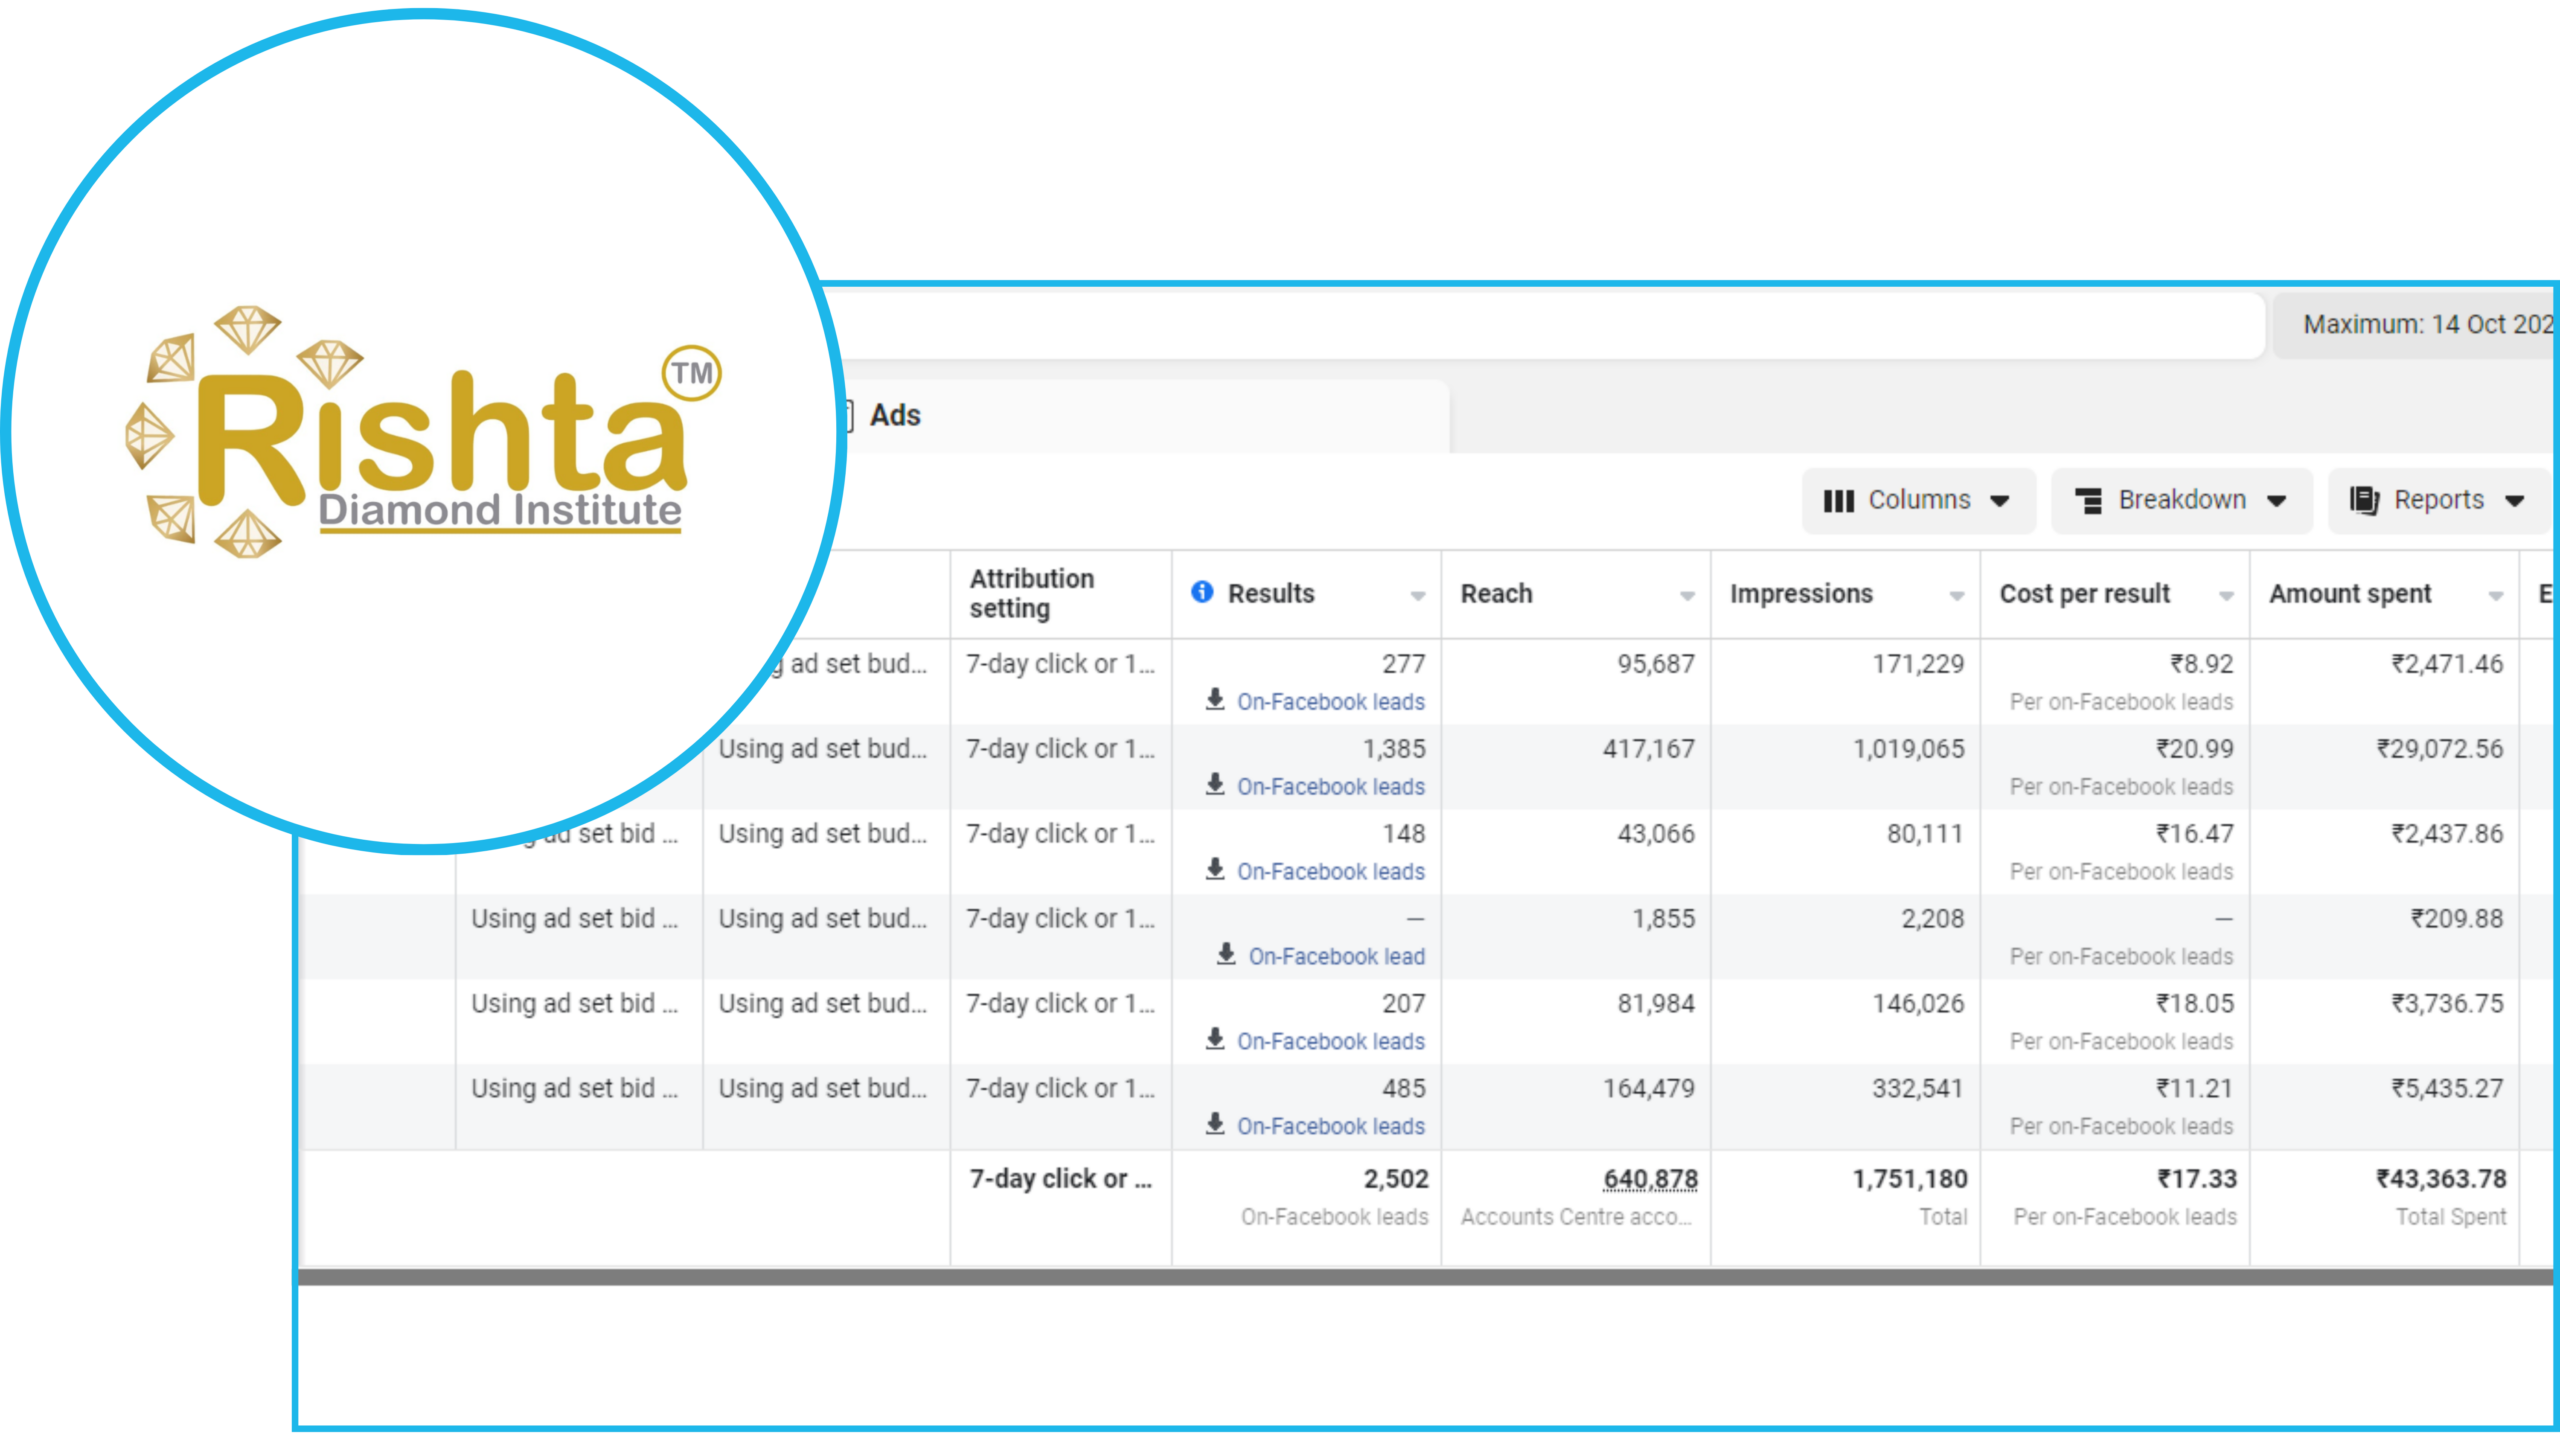Open the Reports dropdown arrow
Screen dimensions: 2560x1440
tap(2515, 501)
